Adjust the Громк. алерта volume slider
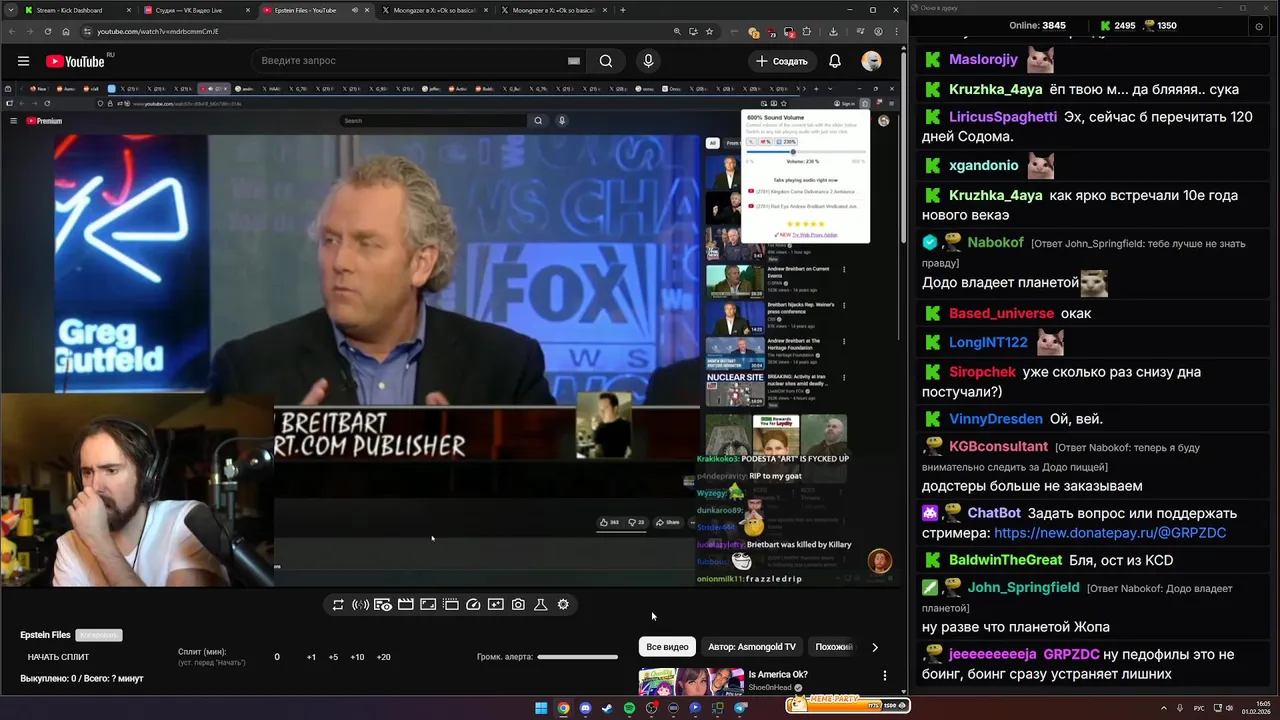 [578, 657]
